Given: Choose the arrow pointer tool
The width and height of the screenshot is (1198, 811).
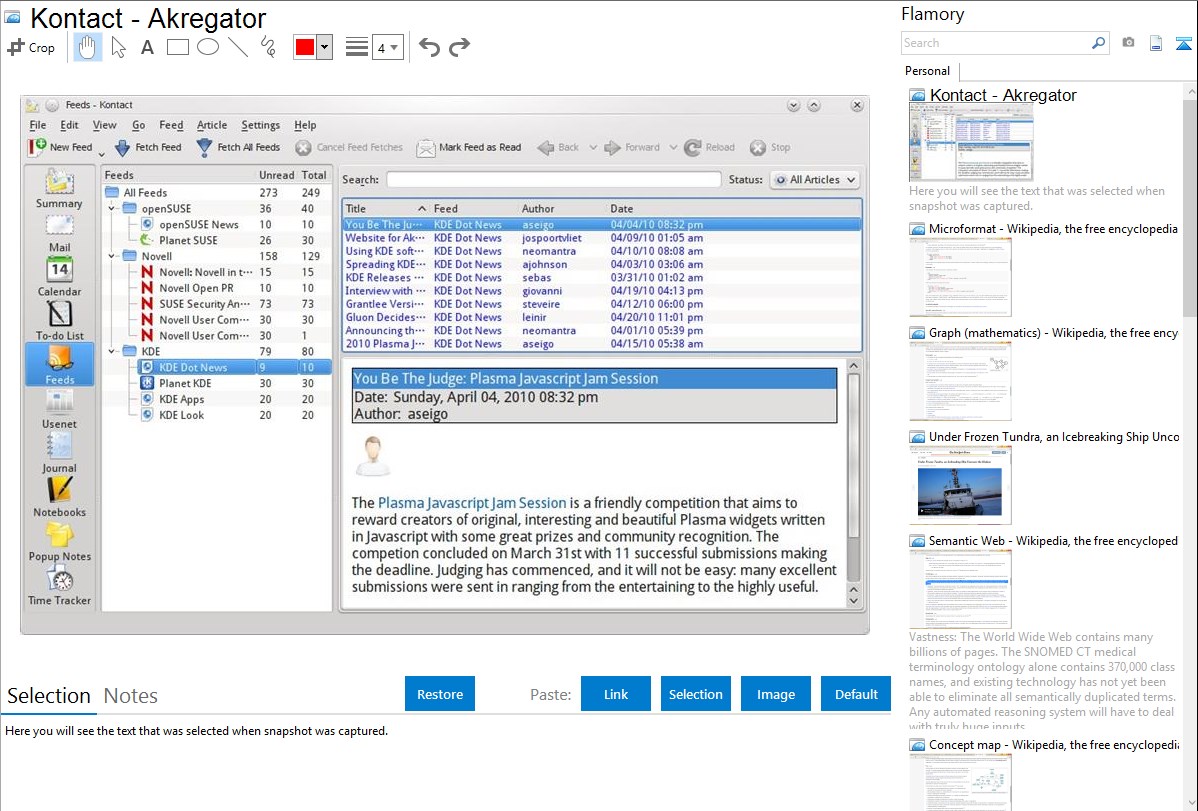Looking at the screenshot, I should [x=118, y=47].
